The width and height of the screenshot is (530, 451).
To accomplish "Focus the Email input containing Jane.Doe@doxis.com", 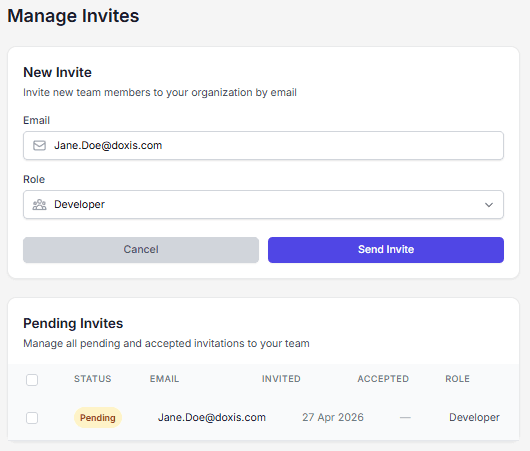I will 263,145.
